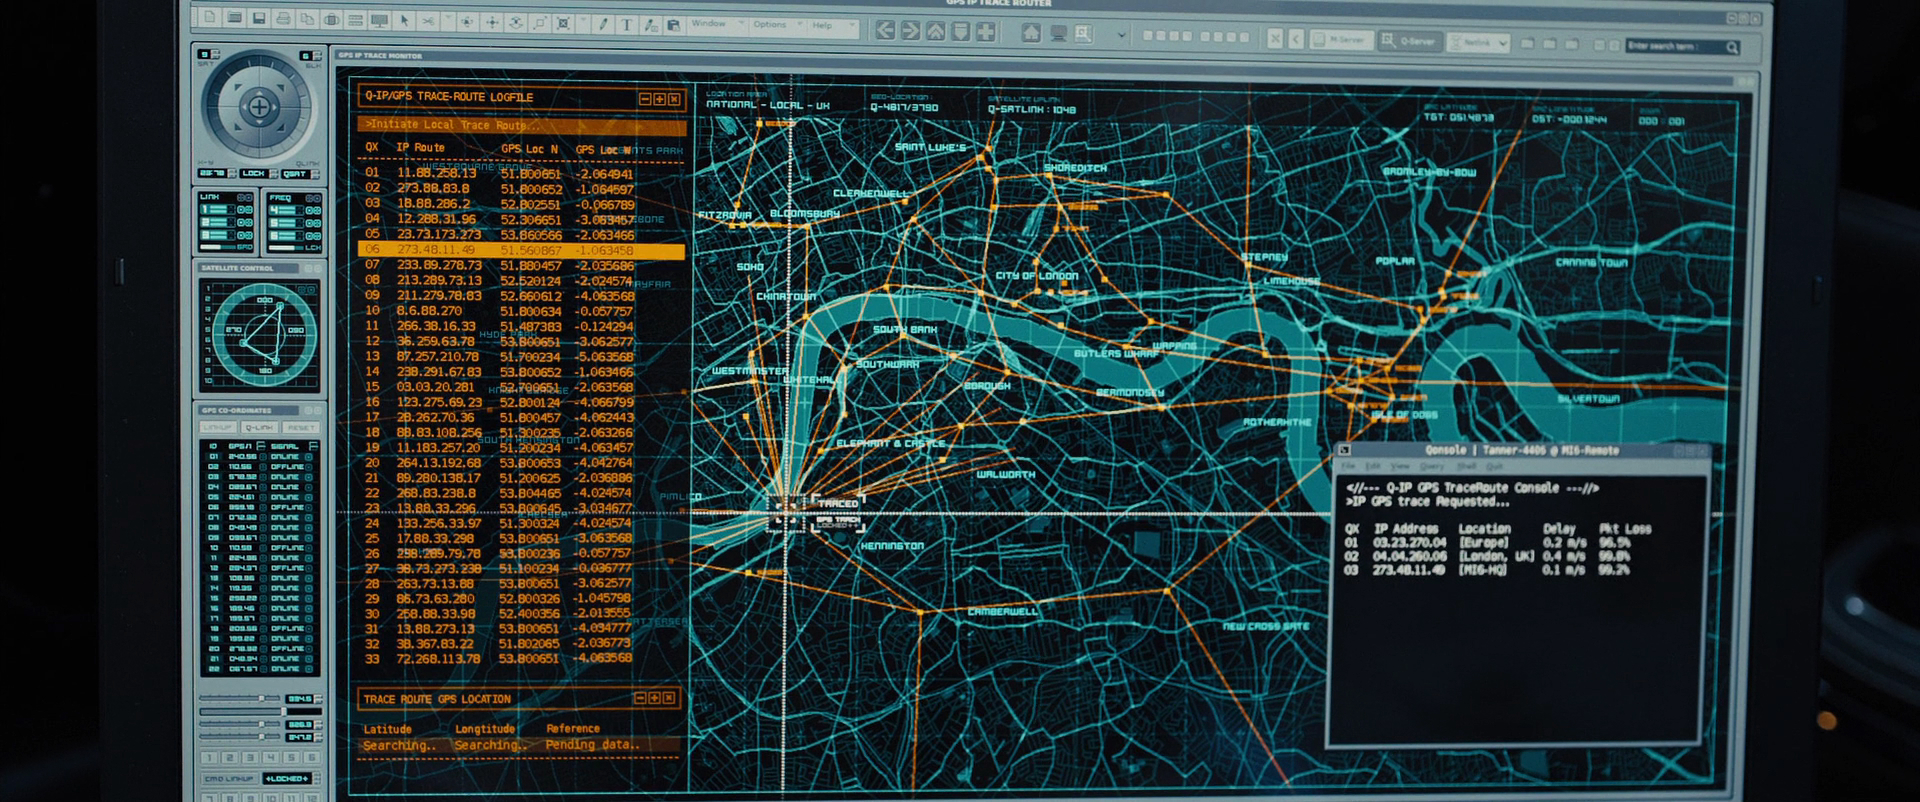1920x802 pixels.
Task: Select highlighted logfile row 06 273.48.11.49
Action: 522,250
